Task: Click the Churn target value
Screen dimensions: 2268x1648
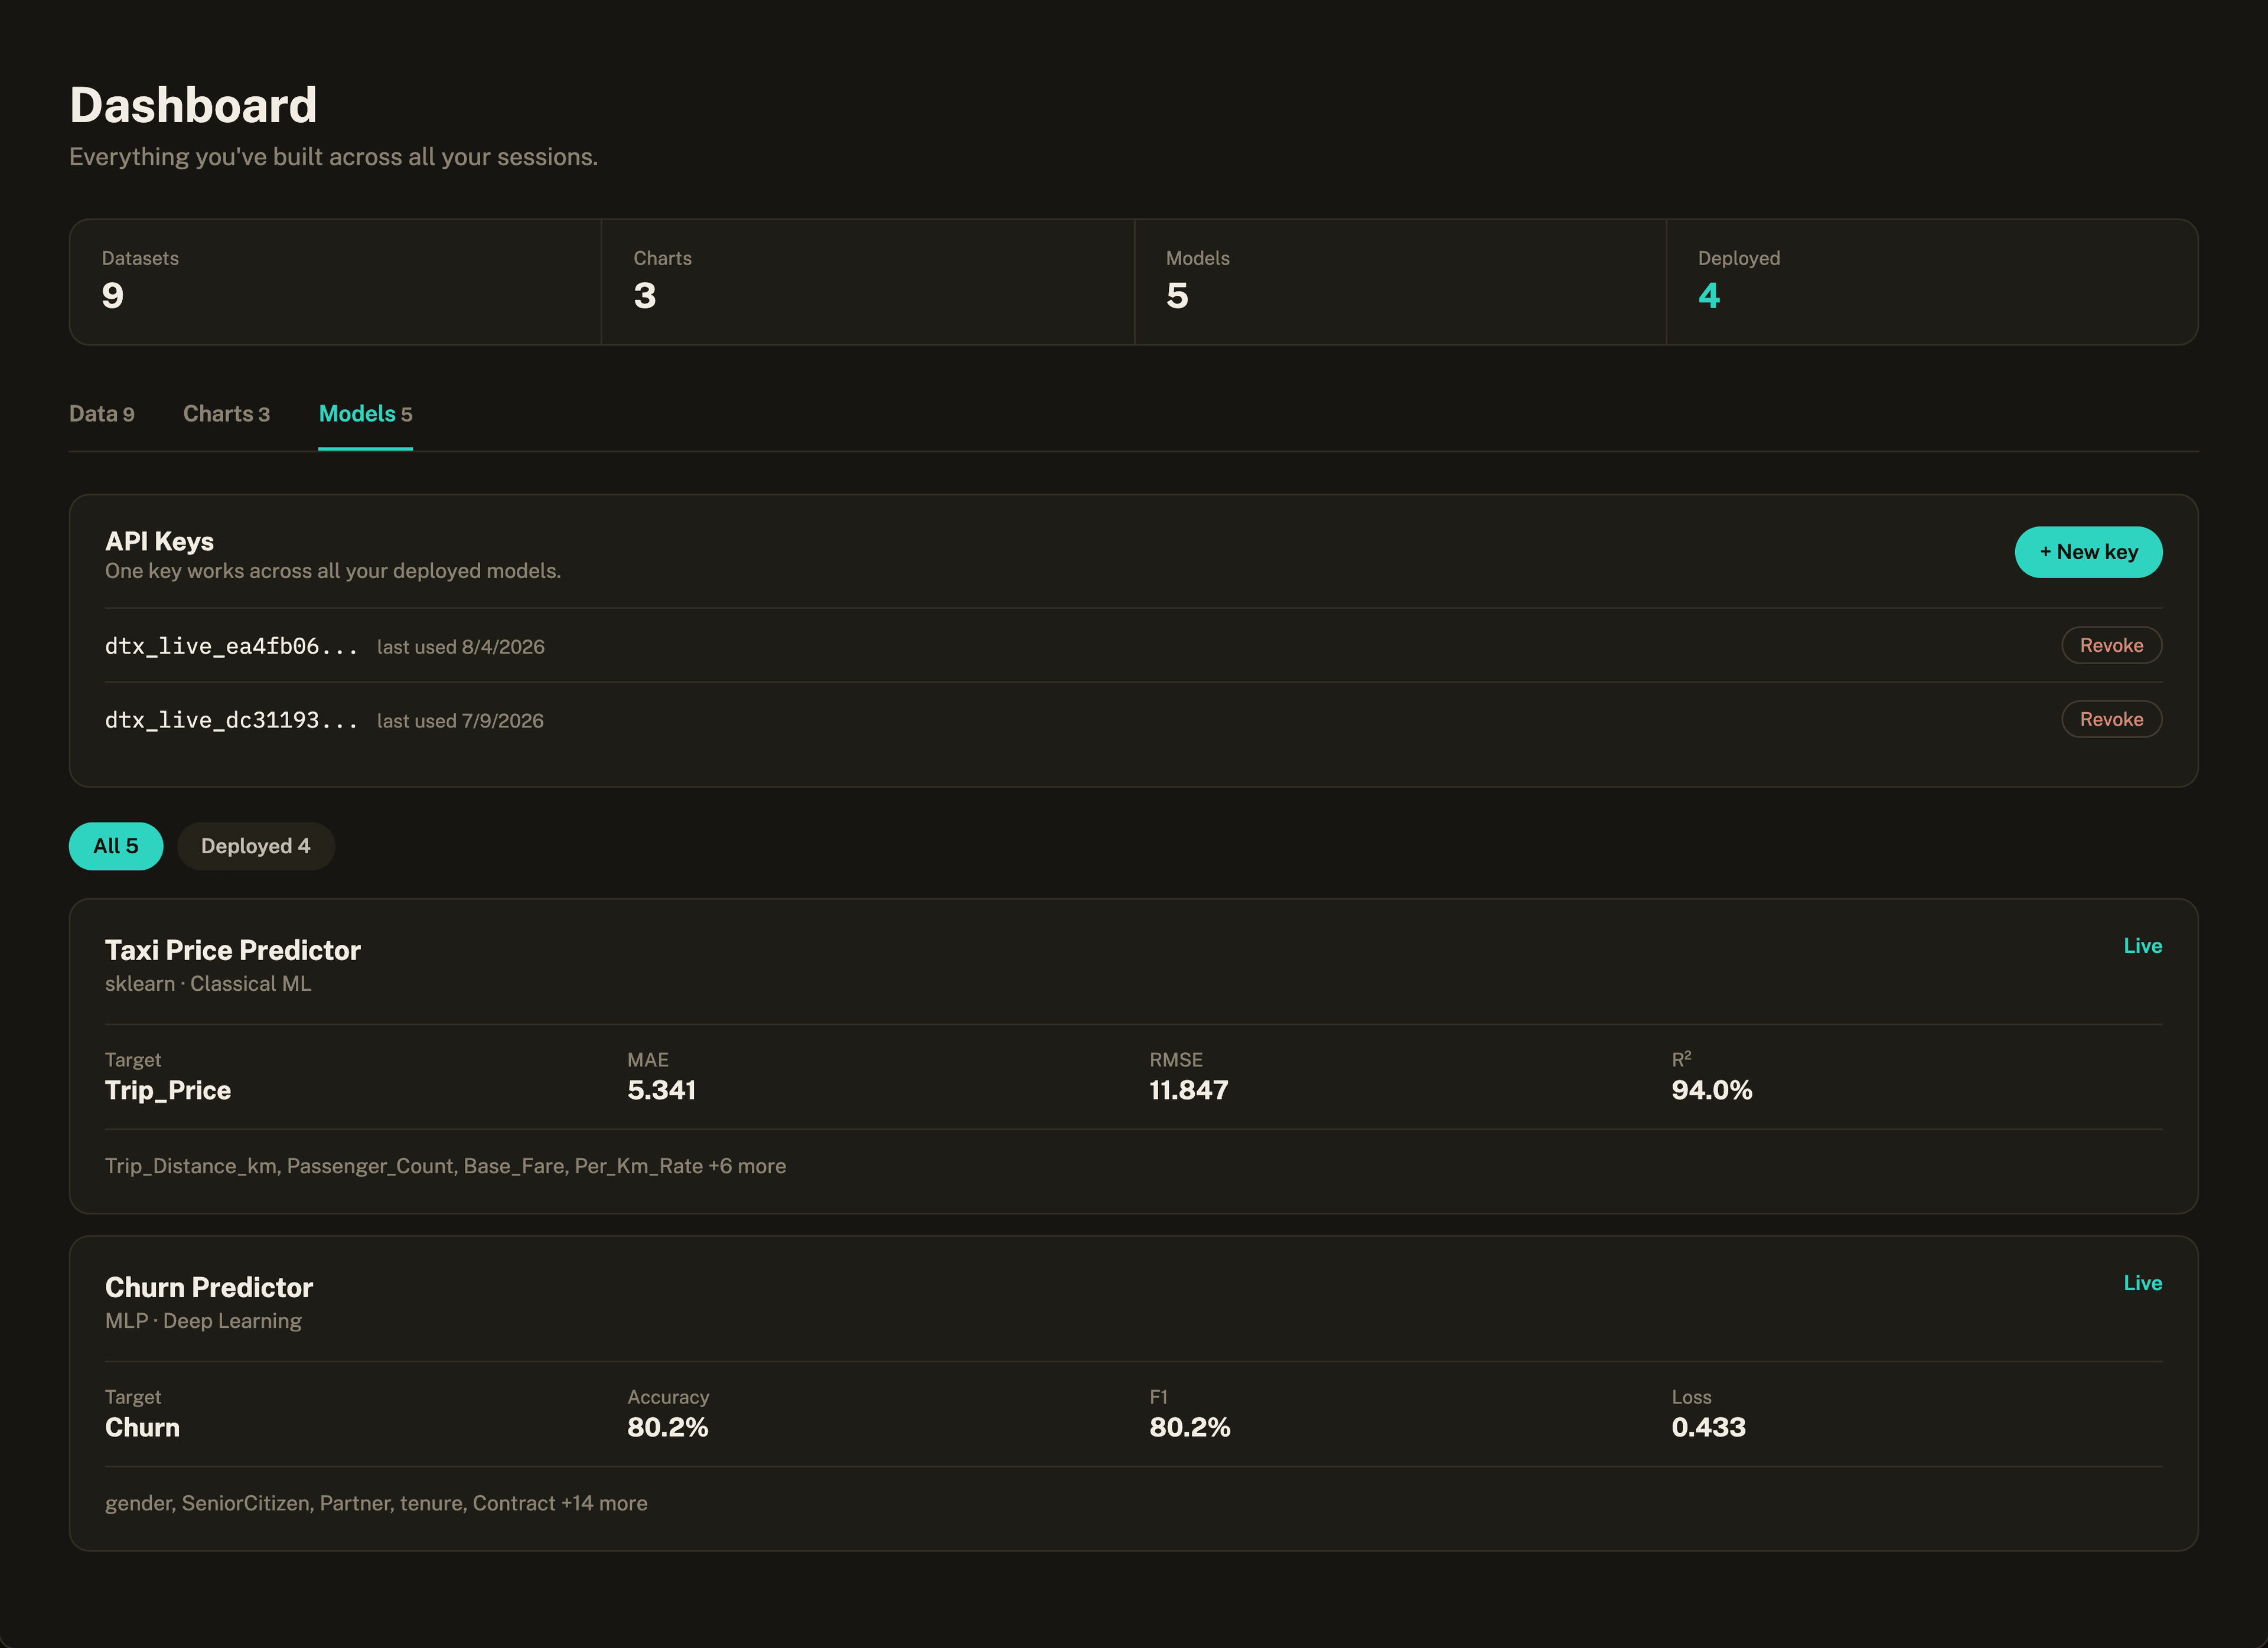Action: click(x=142, y=1427)
